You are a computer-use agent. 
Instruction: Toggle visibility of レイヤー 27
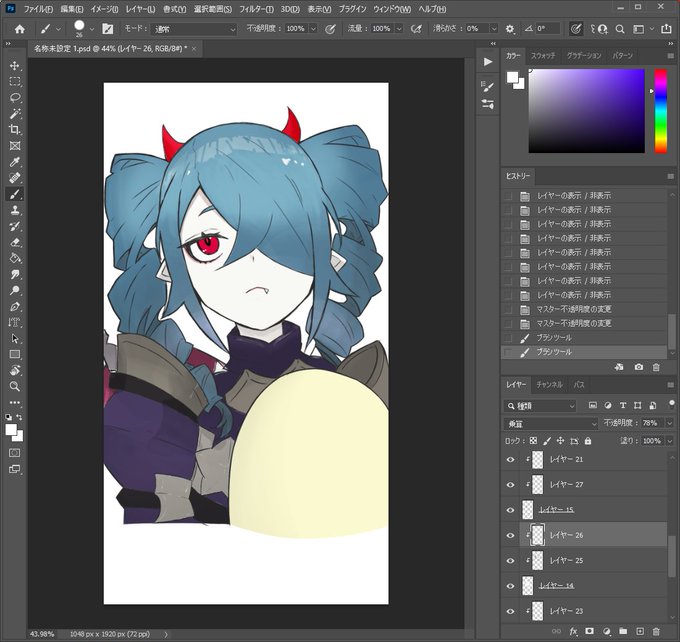pos(510,485)
